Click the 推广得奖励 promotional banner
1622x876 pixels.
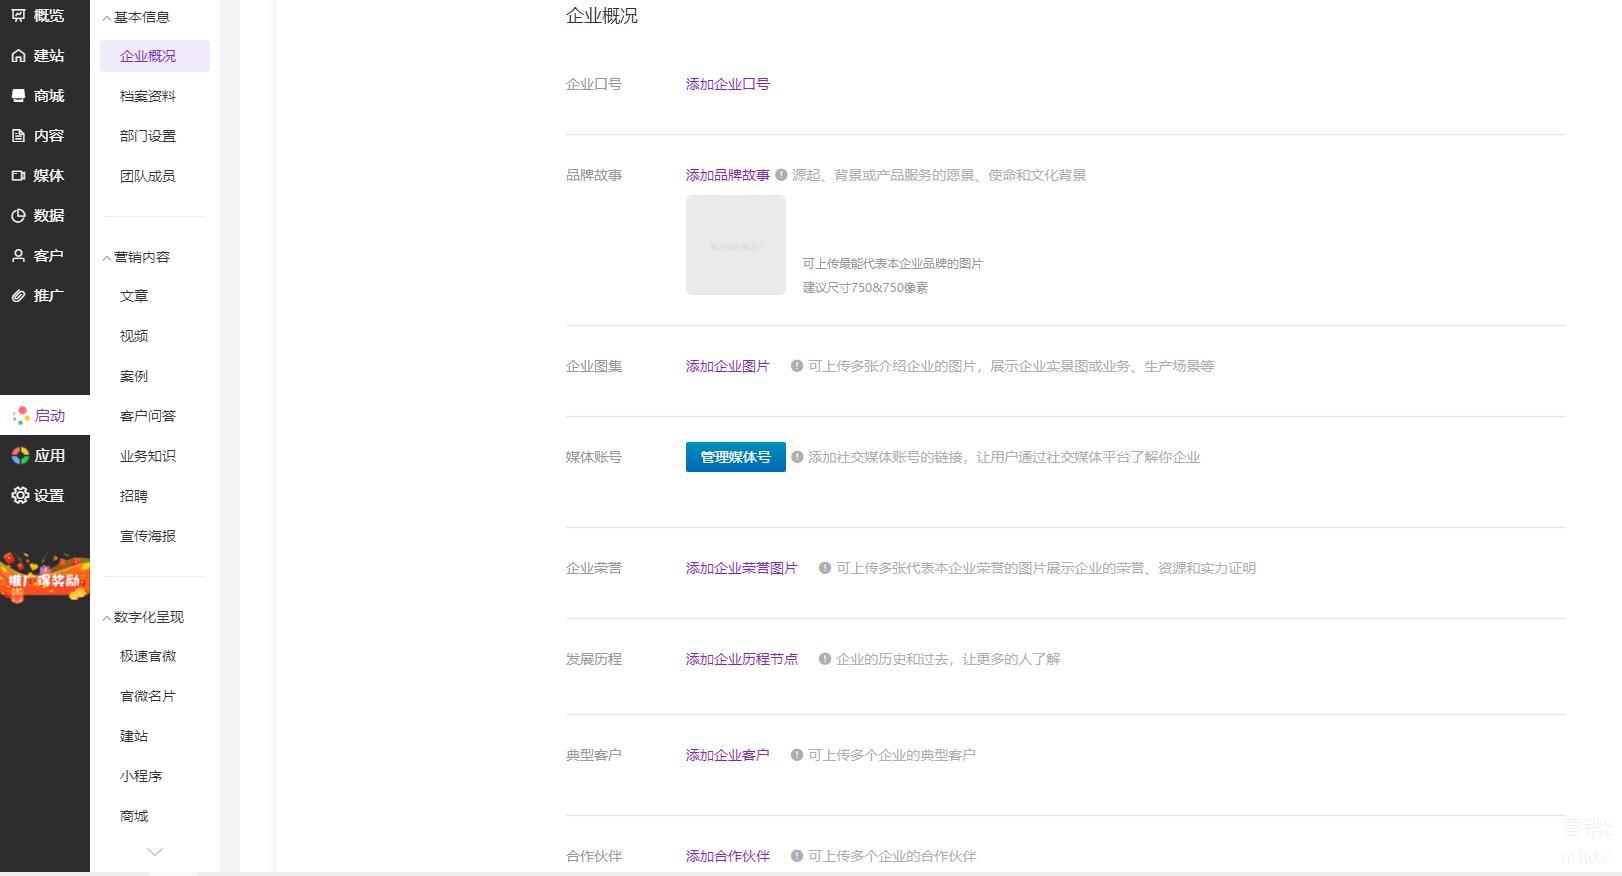click(x=45, y=578)
